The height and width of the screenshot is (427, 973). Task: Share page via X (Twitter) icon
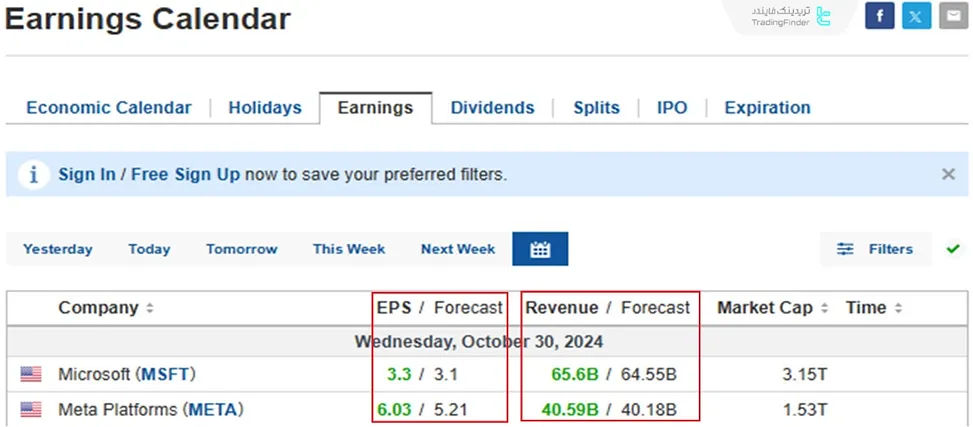(916, 16)
